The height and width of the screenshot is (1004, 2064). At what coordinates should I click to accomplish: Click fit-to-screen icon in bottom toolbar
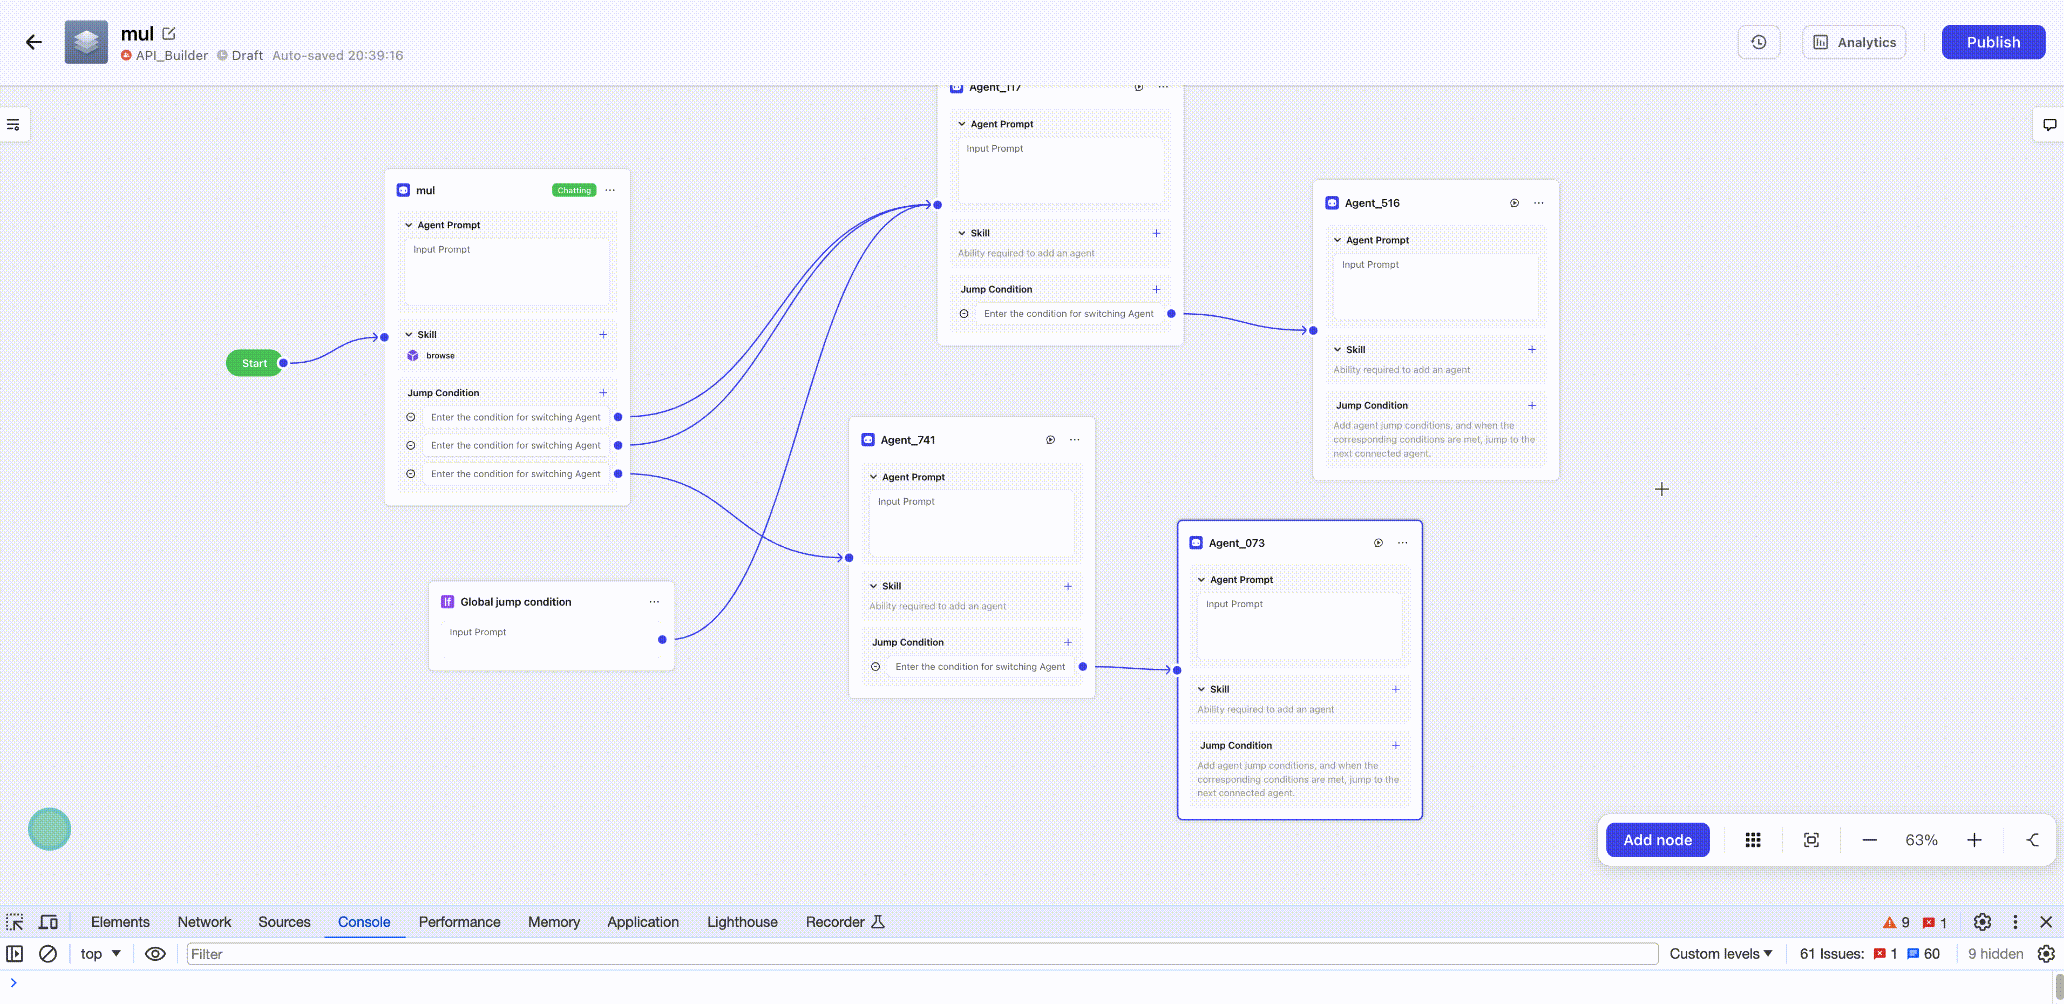pos(1811,840)
